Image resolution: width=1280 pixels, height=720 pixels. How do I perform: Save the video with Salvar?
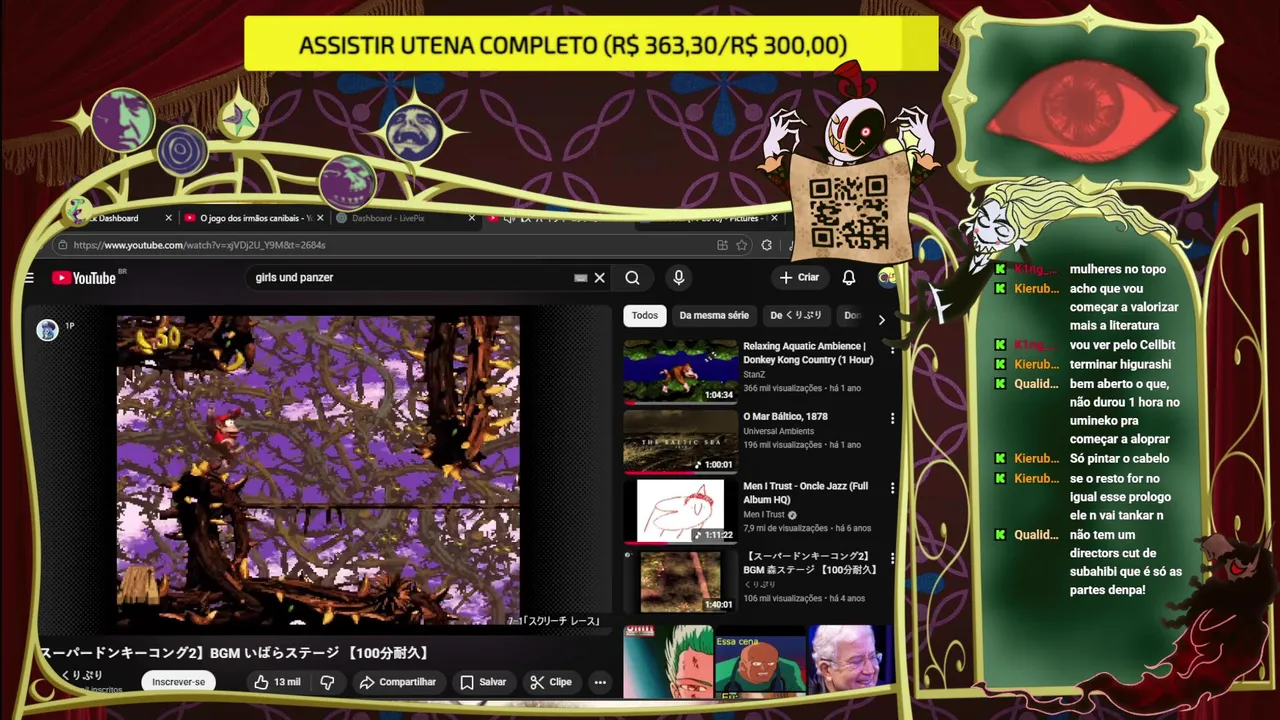tap(483, 682)
